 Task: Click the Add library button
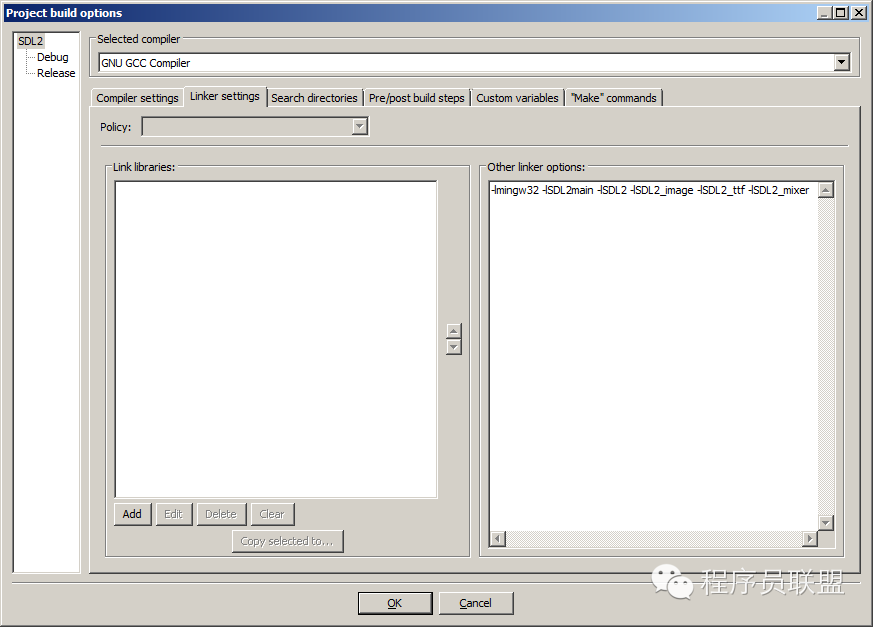(x=132, y=514)
